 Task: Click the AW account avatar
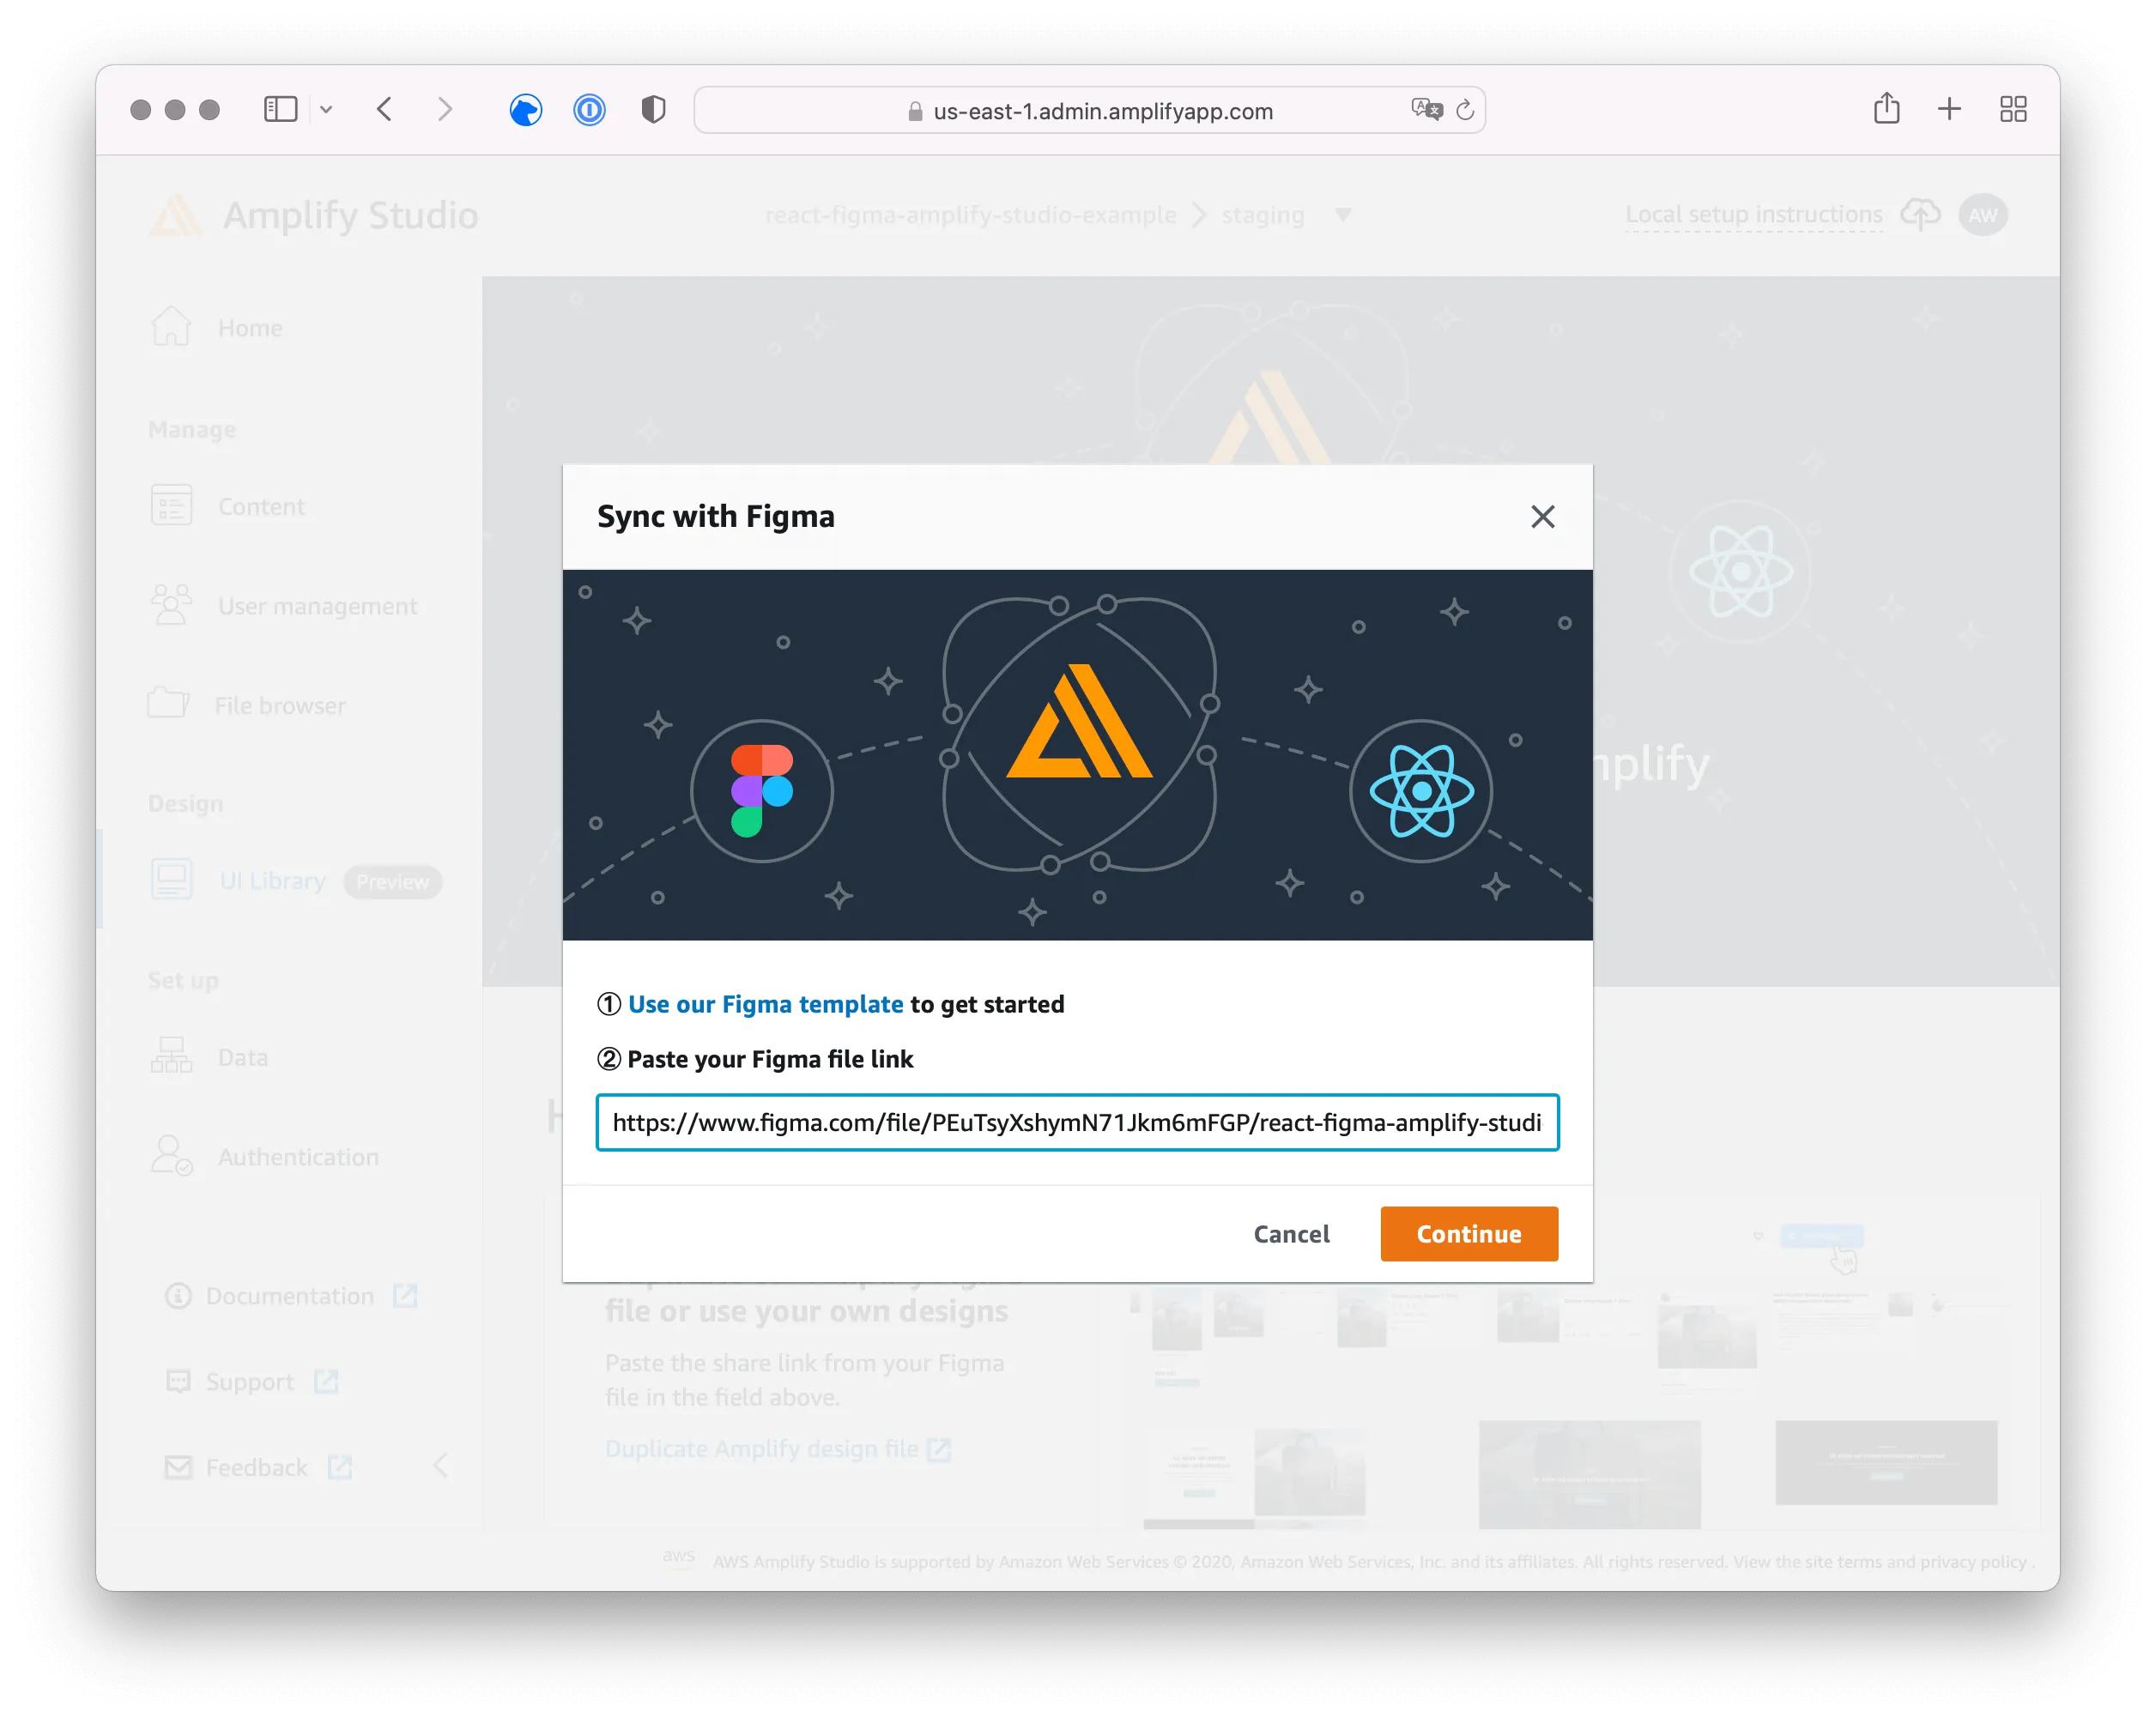(x=1982, y=214)
